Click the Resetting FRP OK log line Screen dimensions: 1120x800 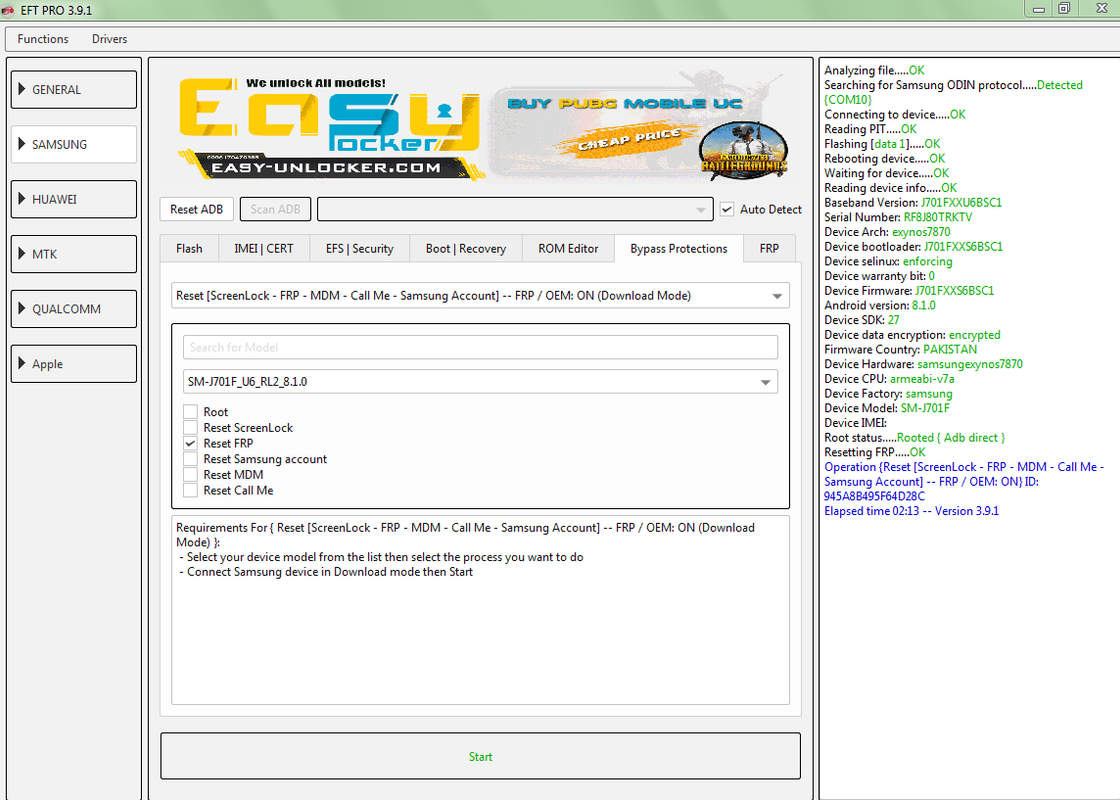click(x=875, y=452)
